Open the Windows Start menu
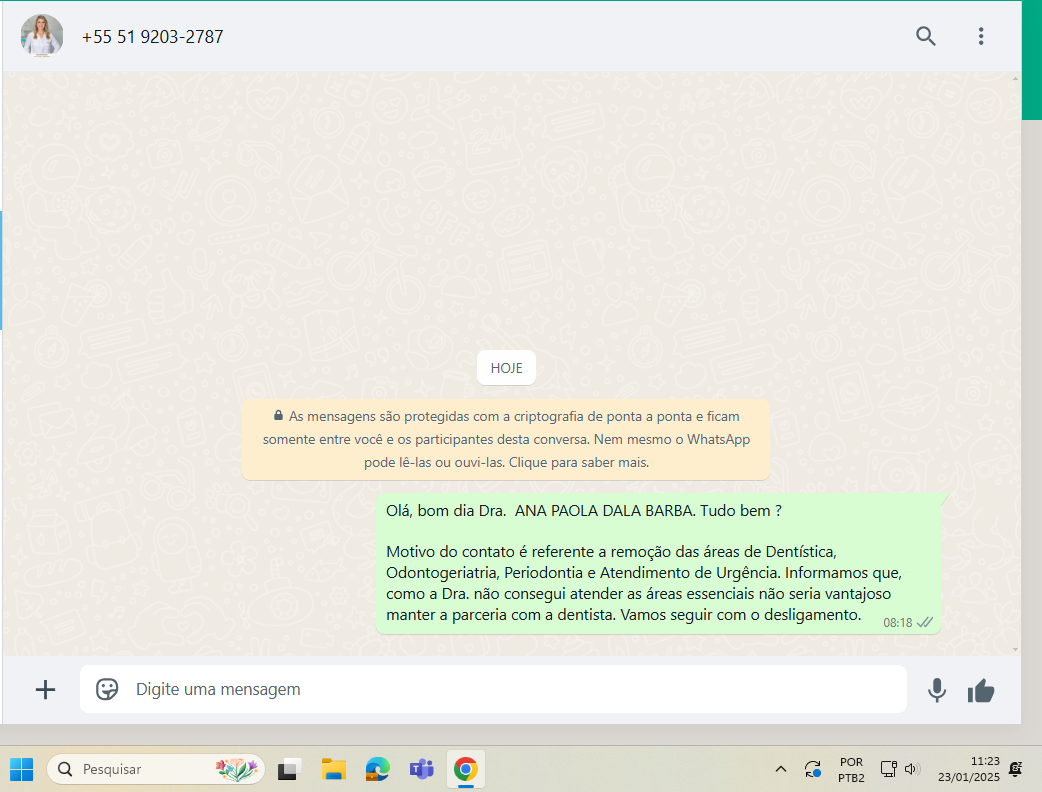 [x=21, y=769]
